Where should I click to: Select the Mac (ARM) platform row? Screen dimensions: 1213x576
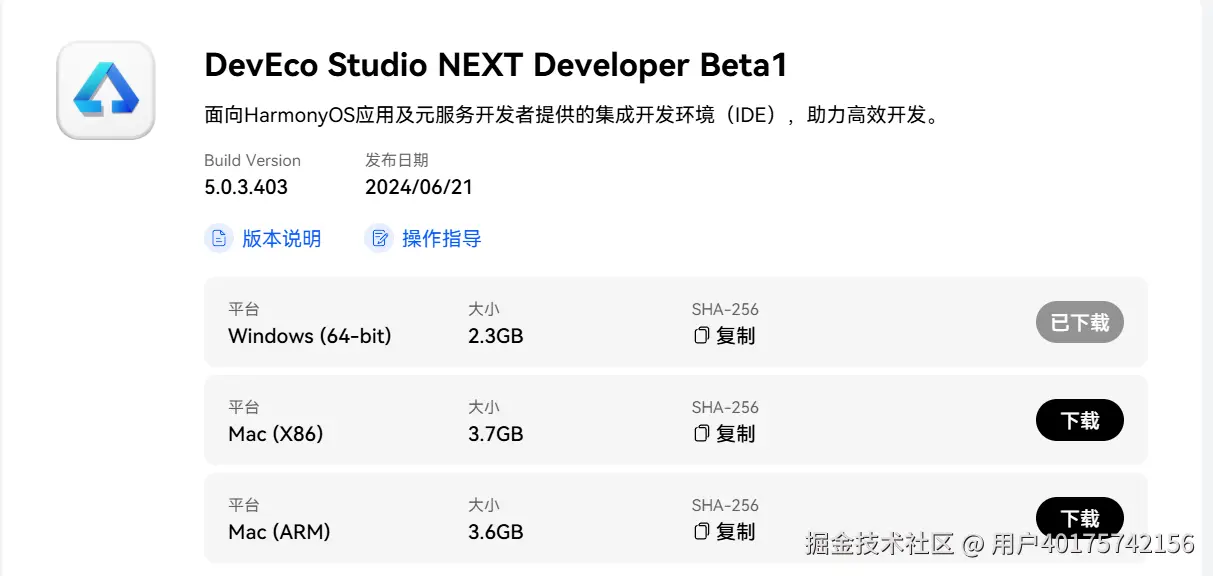pyautogui.click(x=279, y=532)
